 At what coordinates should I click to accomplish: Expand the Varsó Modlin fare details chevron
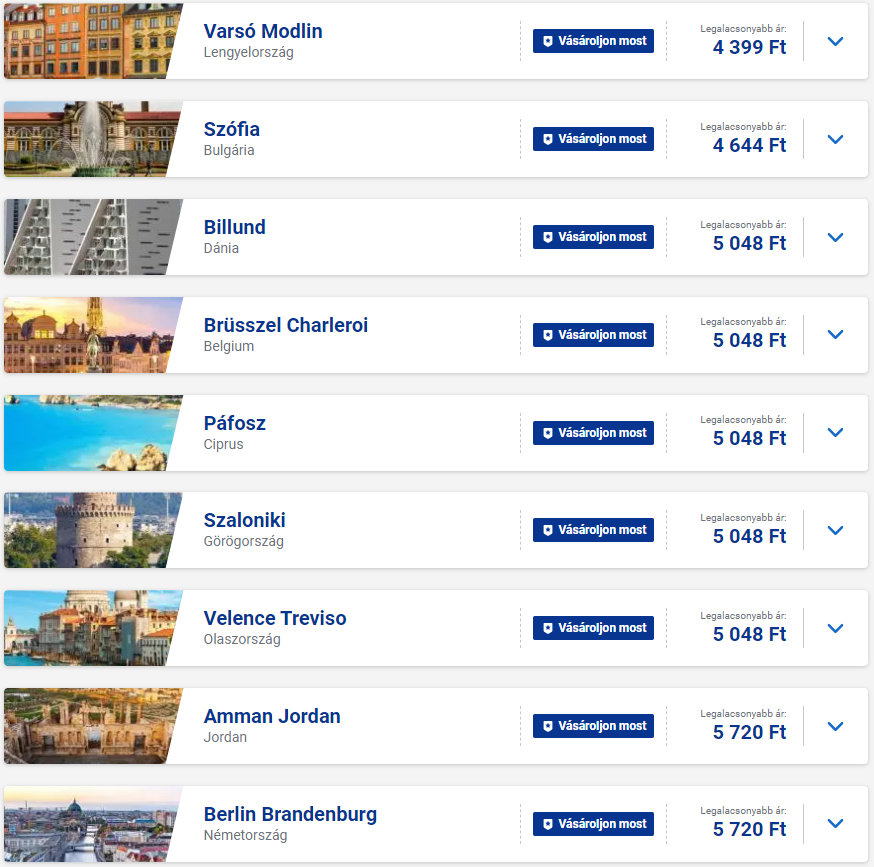click(835, 41)
